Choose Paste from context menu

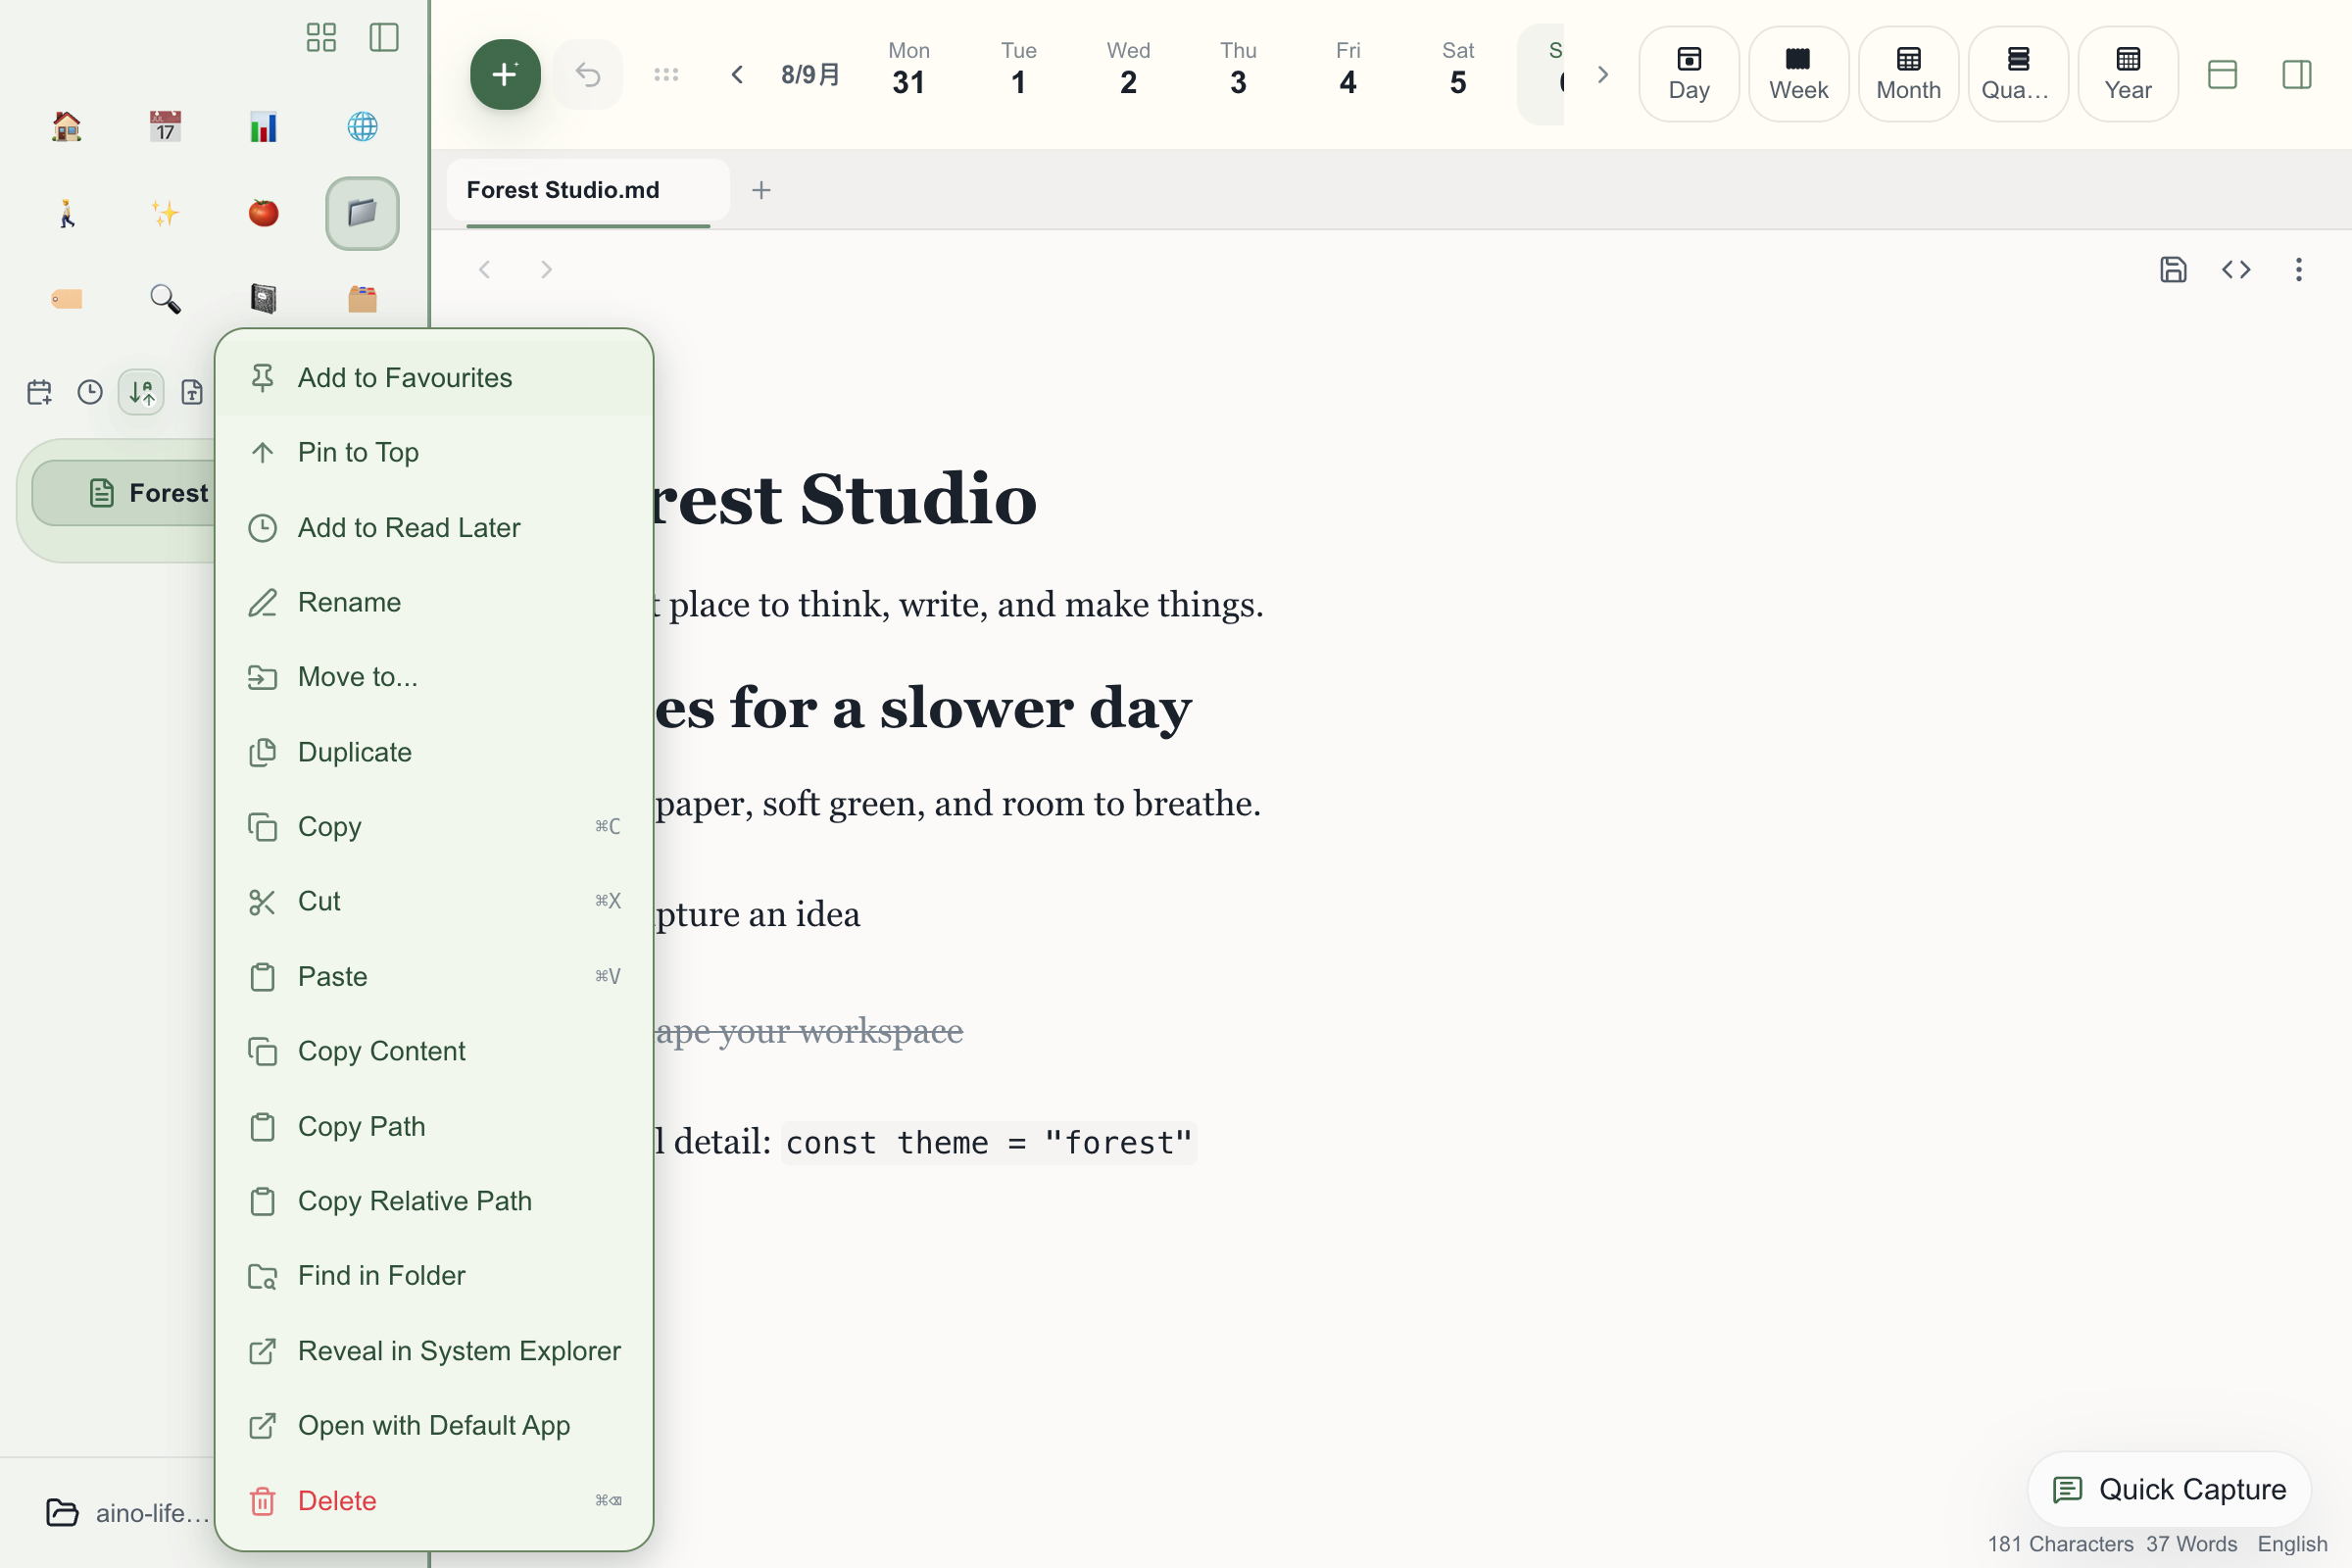click(434, 976)
